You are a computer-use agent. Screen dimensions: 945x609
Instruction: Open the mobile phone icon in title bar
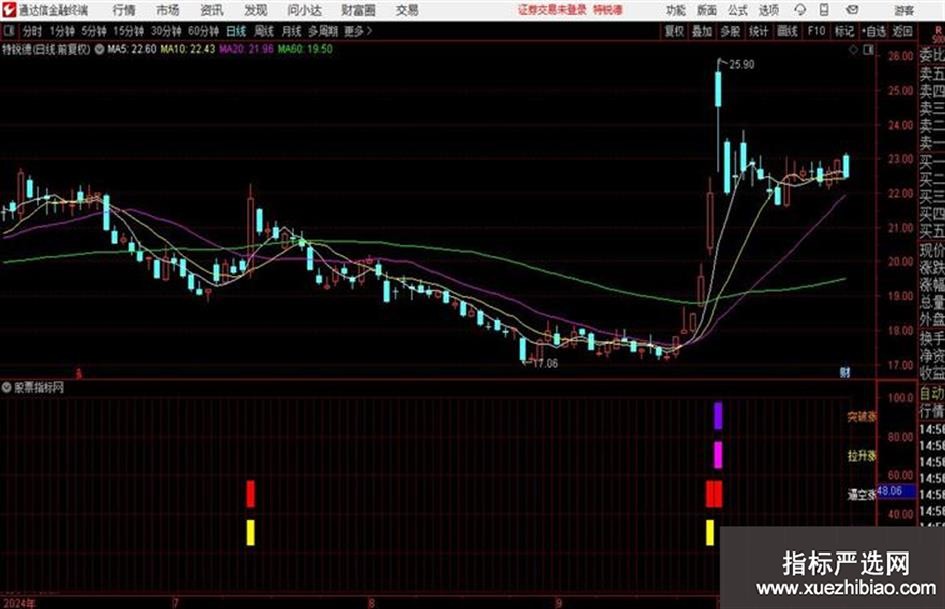pyautogui.click(x=824, y=10)
